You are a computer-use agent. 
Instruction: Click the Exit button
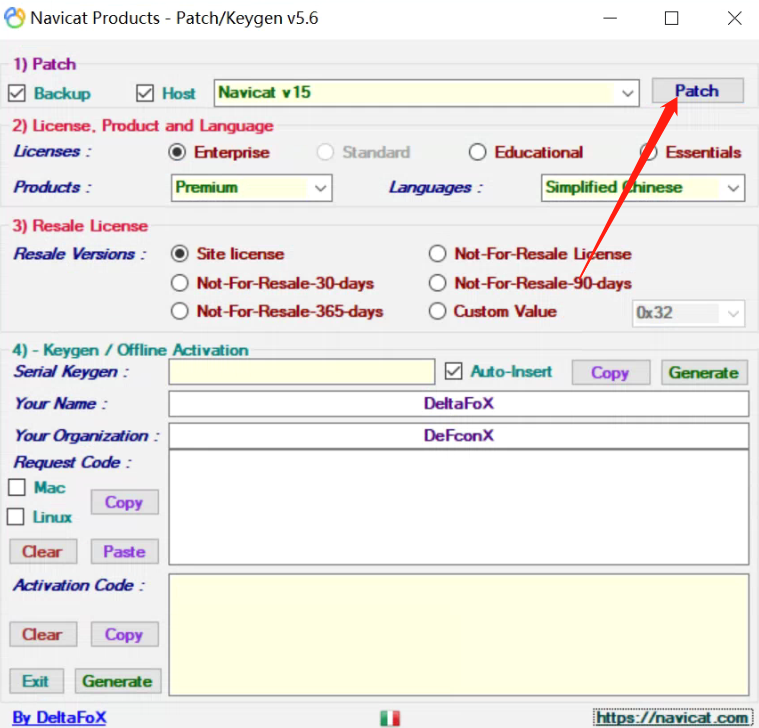pos(36,681)
